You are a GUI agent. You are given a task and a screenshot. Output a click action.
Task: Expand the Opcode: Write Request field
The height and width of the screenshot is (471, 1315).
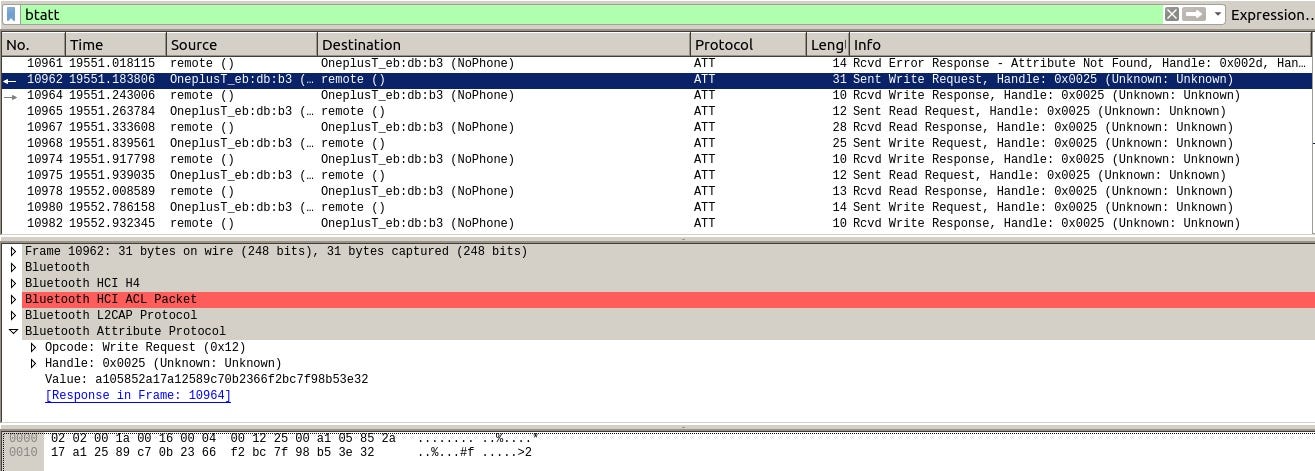point(33,348)
